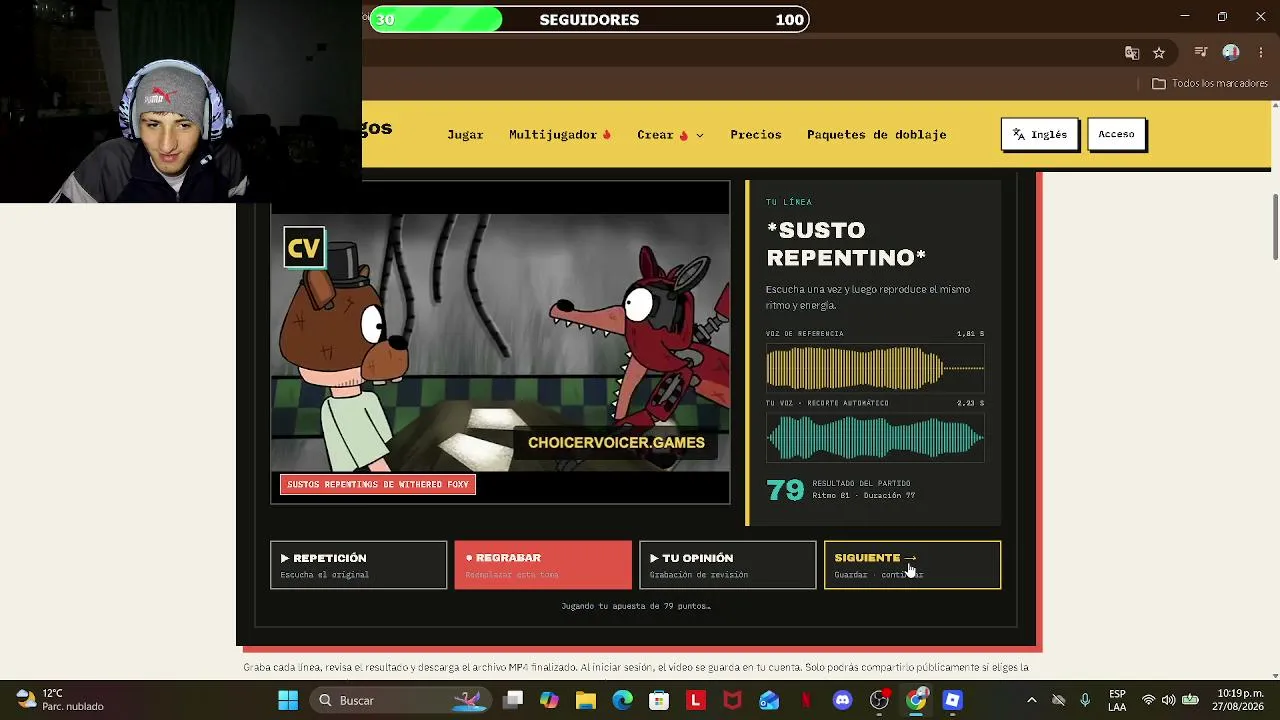The width and height of the screenshot is (1280, 720).
Task: Open File Explorer from the taskbar
Action: (586, 700)
